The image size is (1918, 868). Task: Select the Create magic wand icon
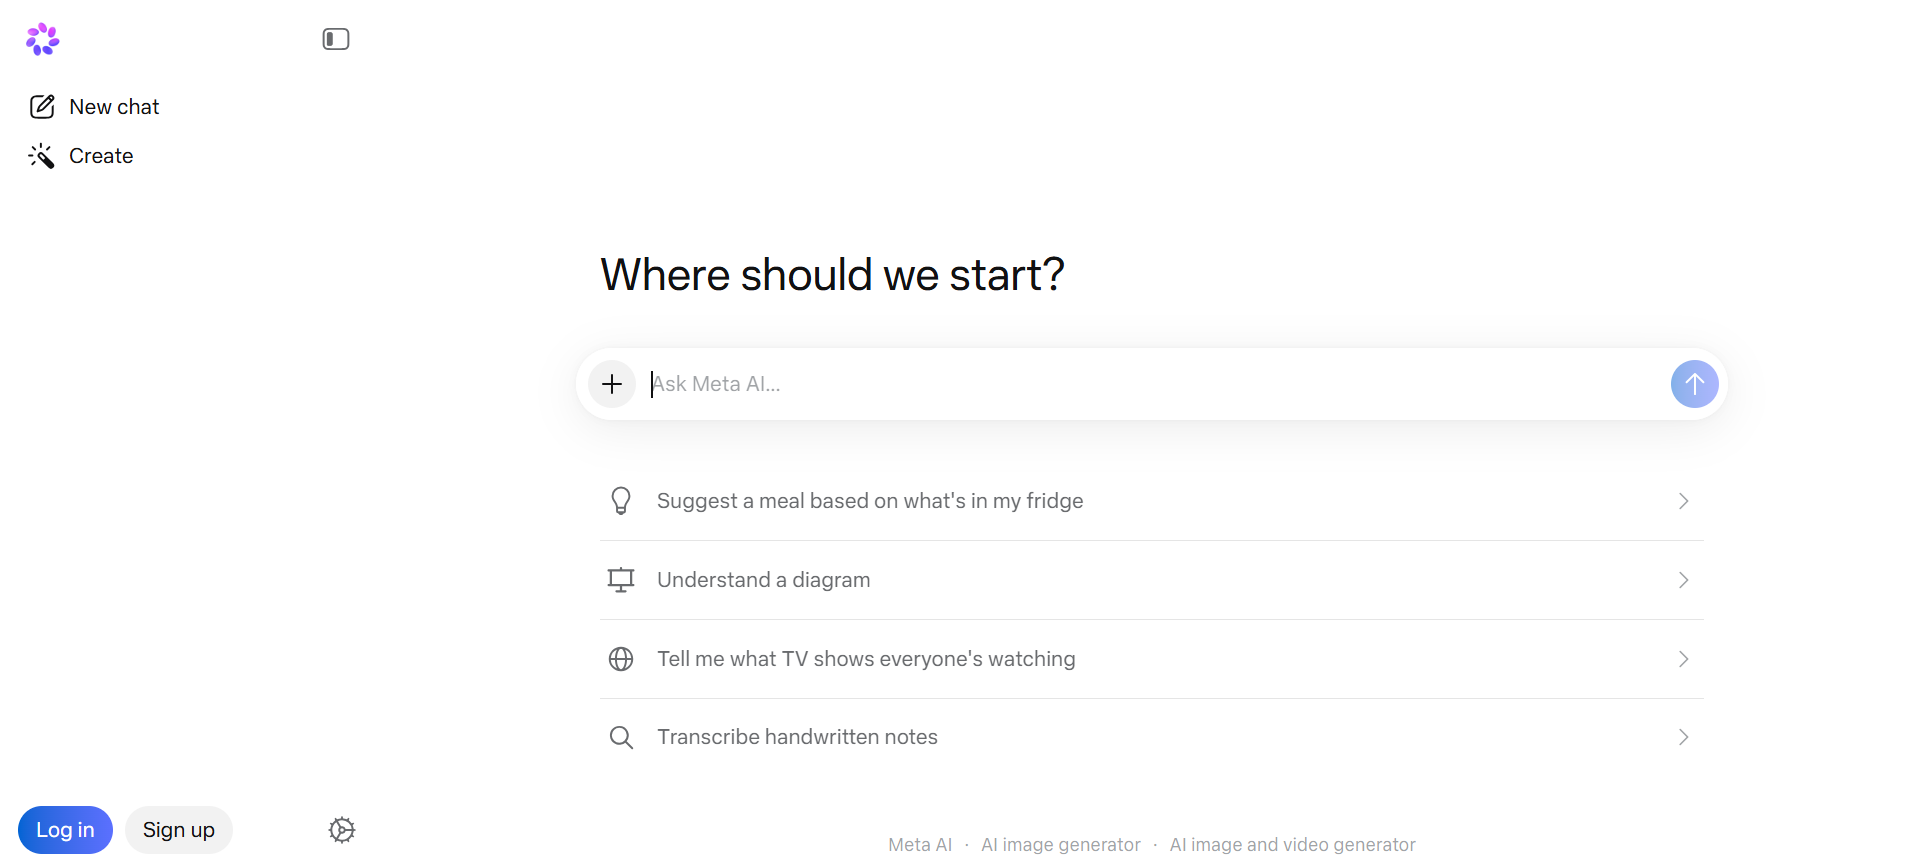(41, 156)
